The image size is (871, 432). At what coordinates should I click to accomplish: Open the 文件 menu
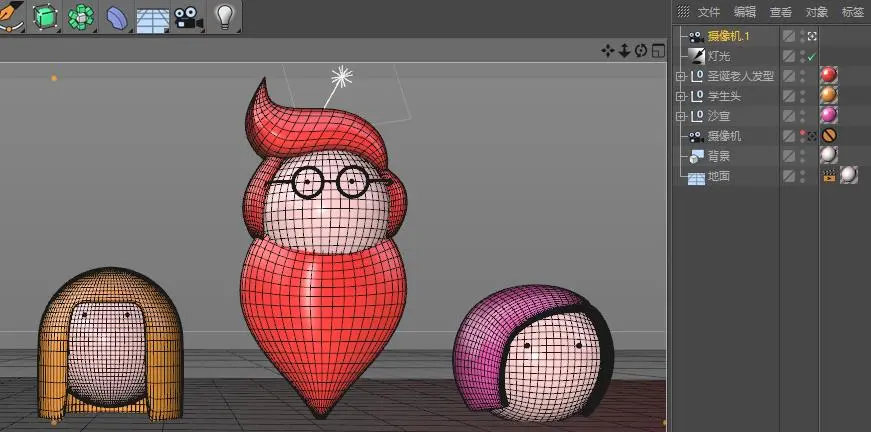pyautogui.click(x=709, y=12)
